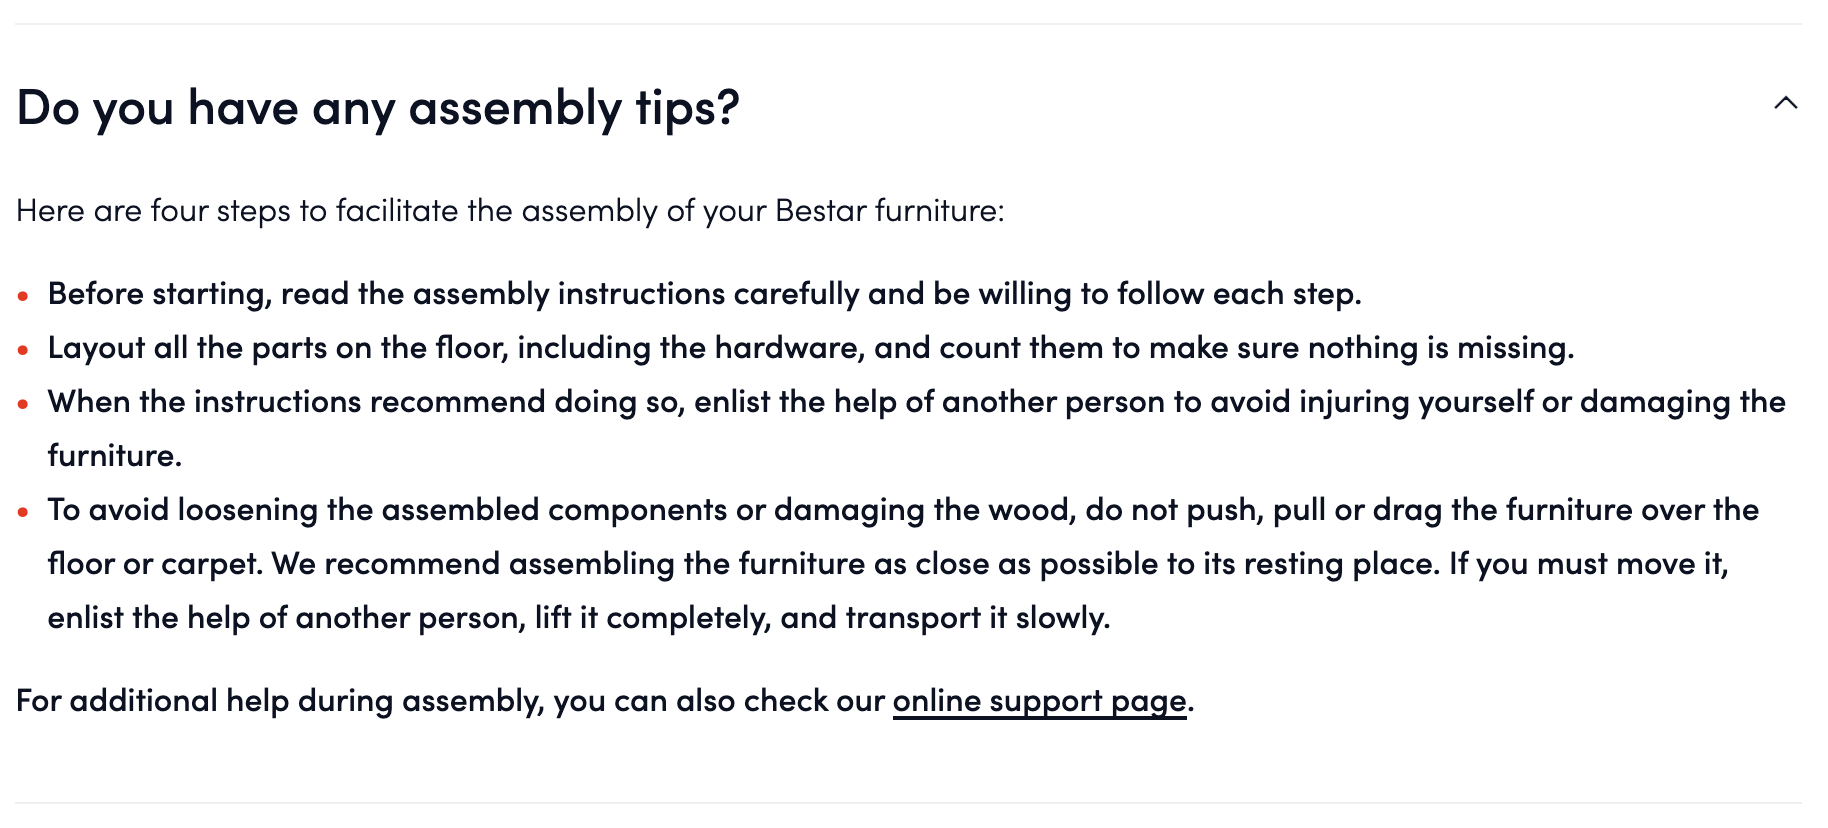
Task: Click the "enlist the help of another person, lift" line
Action: click(x=578, y=618)
